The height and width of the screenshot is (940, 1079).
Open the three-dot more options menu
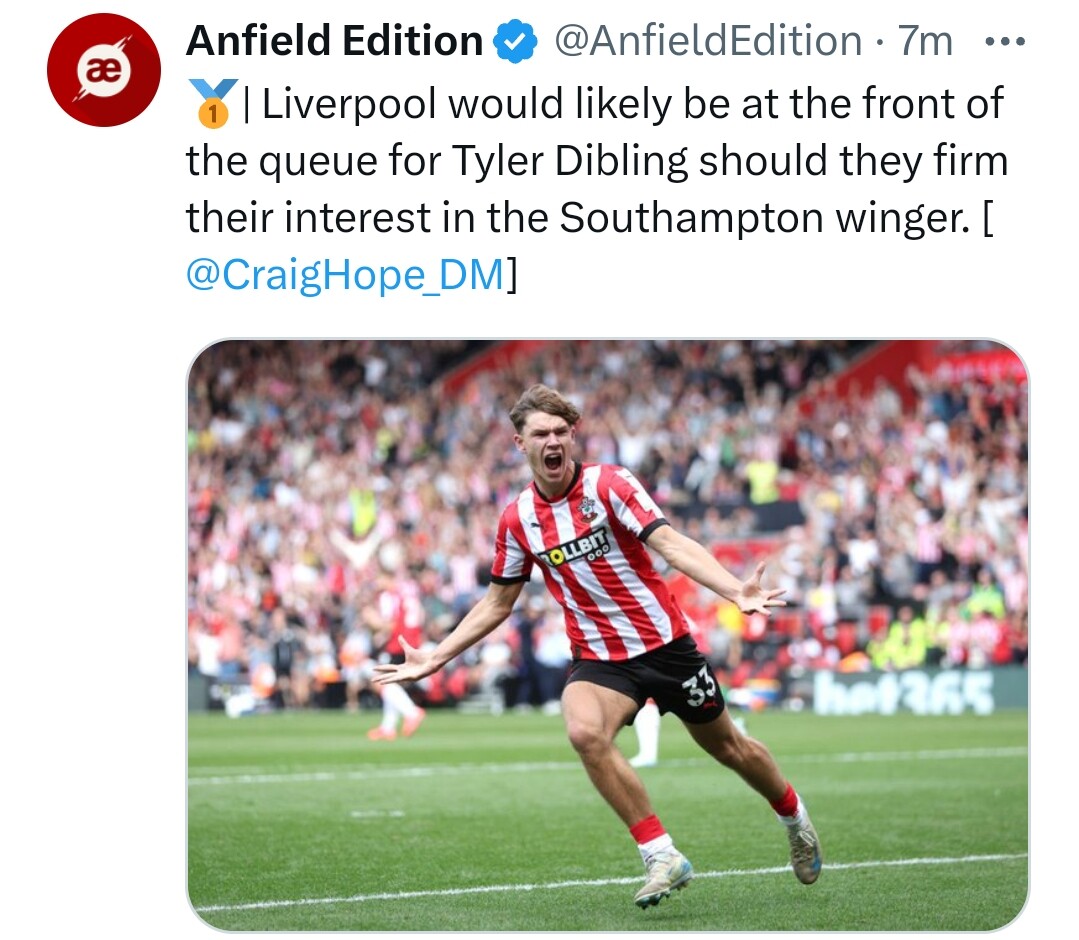click(1005, 42)
